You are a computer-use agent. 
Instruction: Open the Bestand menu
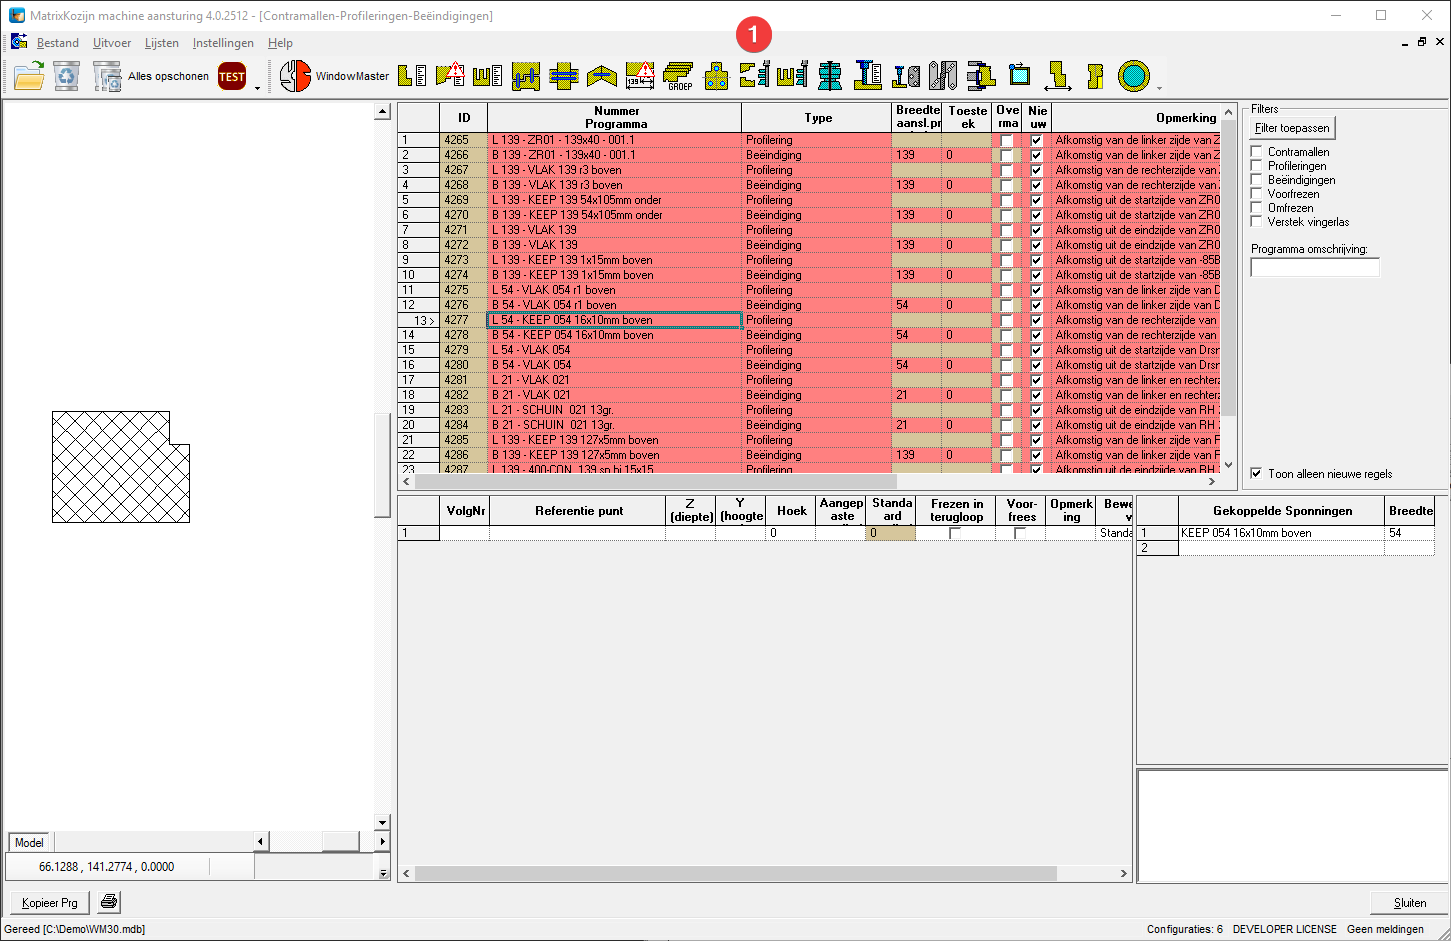pyautogui.click(x=58, y=43)
